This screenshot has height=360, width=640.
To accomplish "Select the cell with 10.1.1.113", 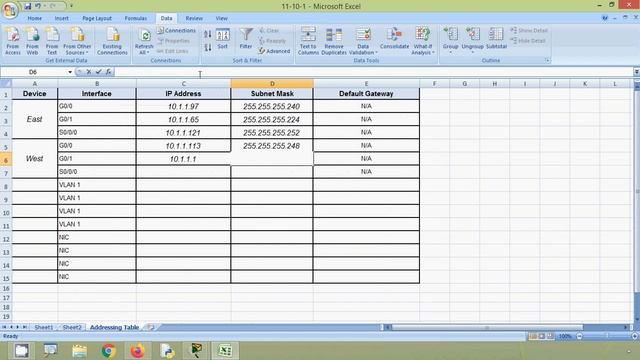I will [183, 146].
